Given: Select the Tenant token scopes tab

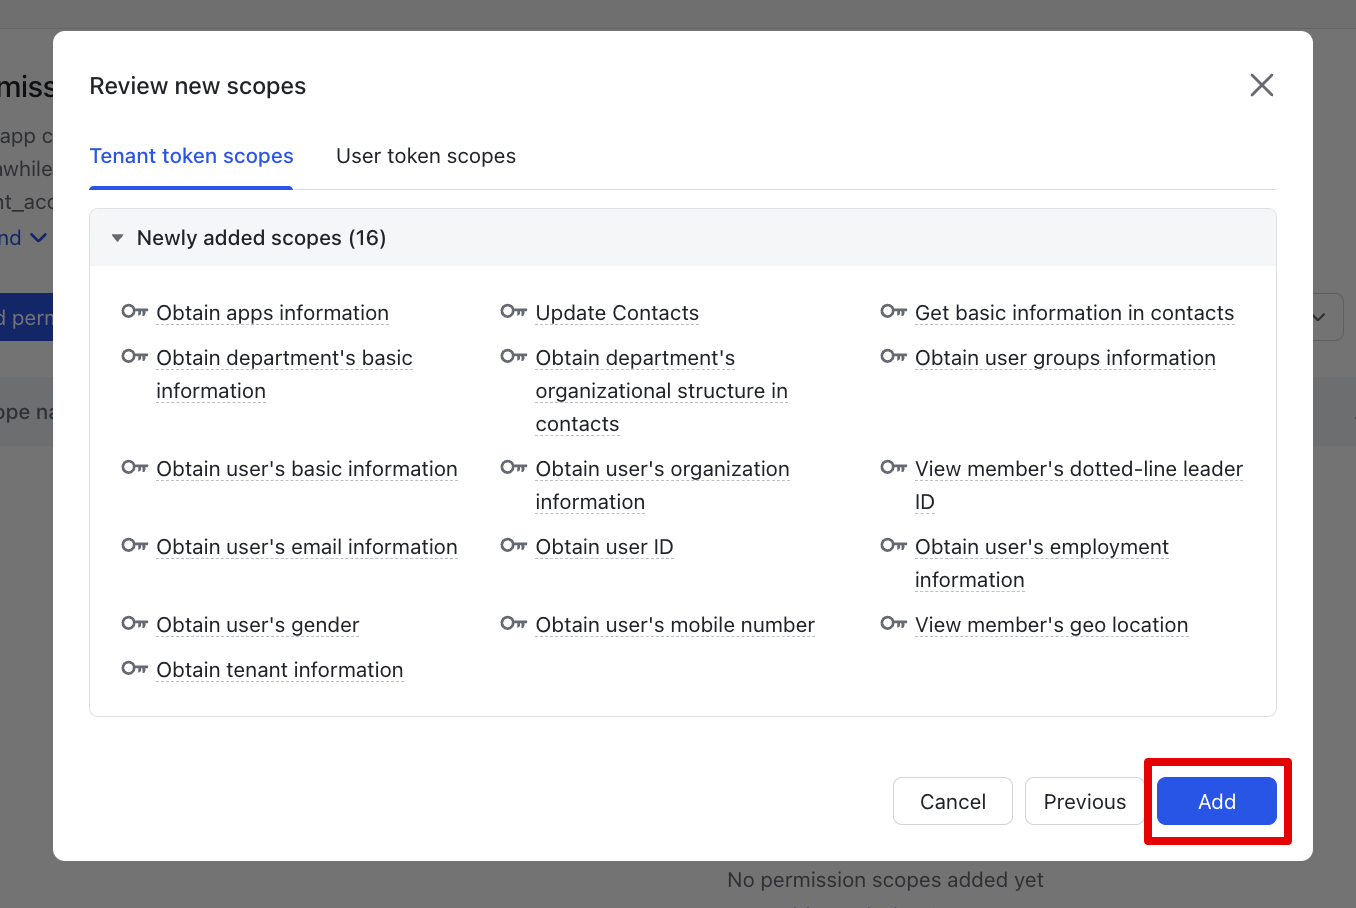Looking at the screenshot, I should pyautogui.click(x=191, y=156).
